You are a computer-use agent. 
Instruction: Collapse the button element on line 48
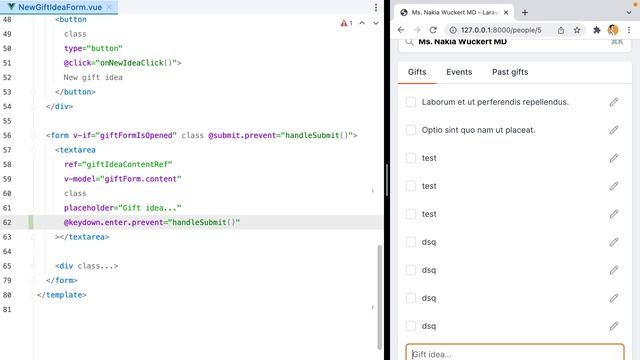tap(33, 20)
